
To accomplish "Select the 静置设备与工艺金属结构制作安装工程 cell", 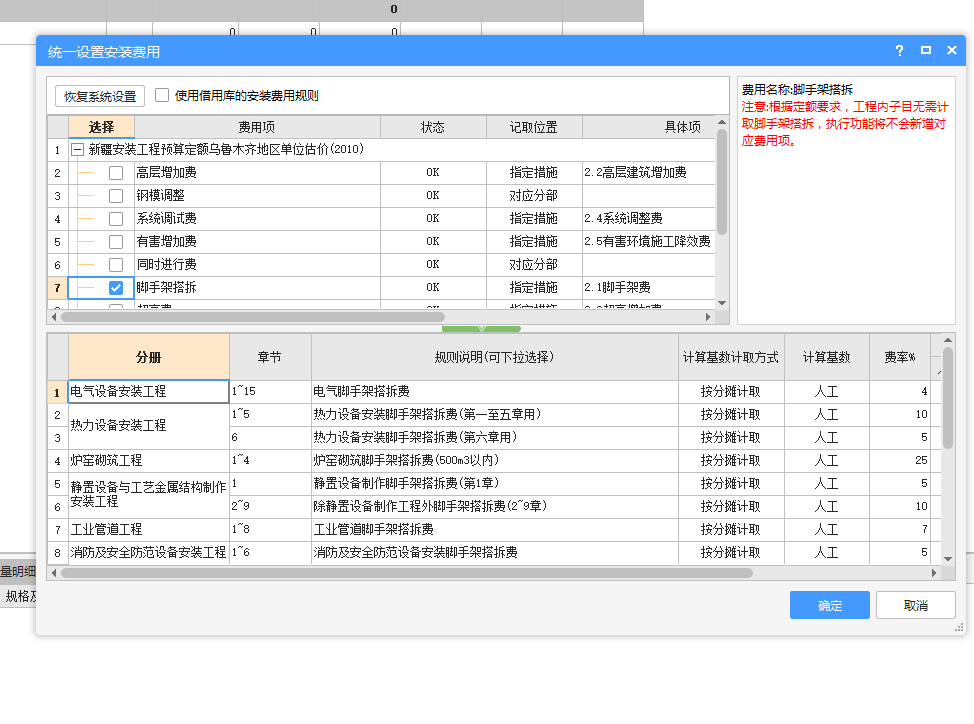I will tap(149, 495).
